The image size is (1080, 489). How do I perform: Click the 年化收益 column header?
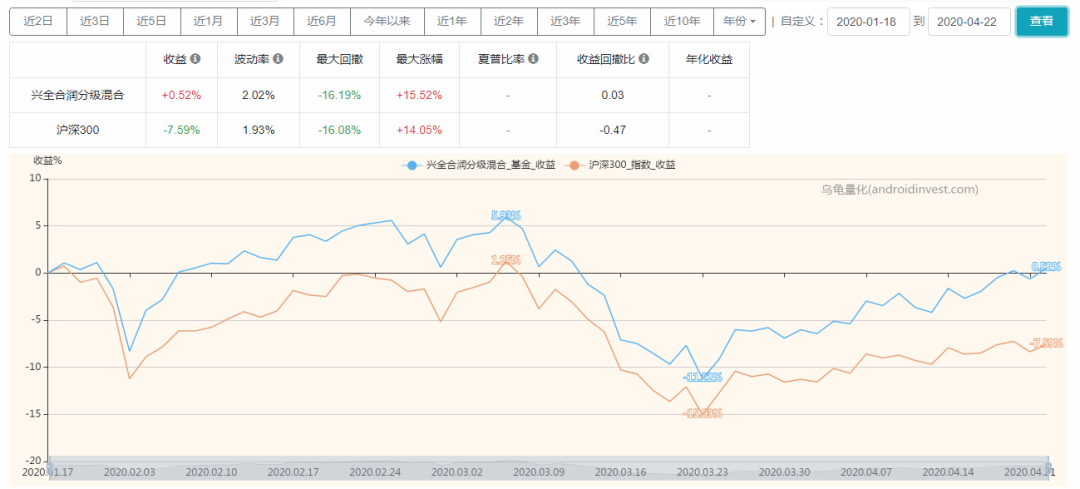pyautogui.click(x=709, y=59)
